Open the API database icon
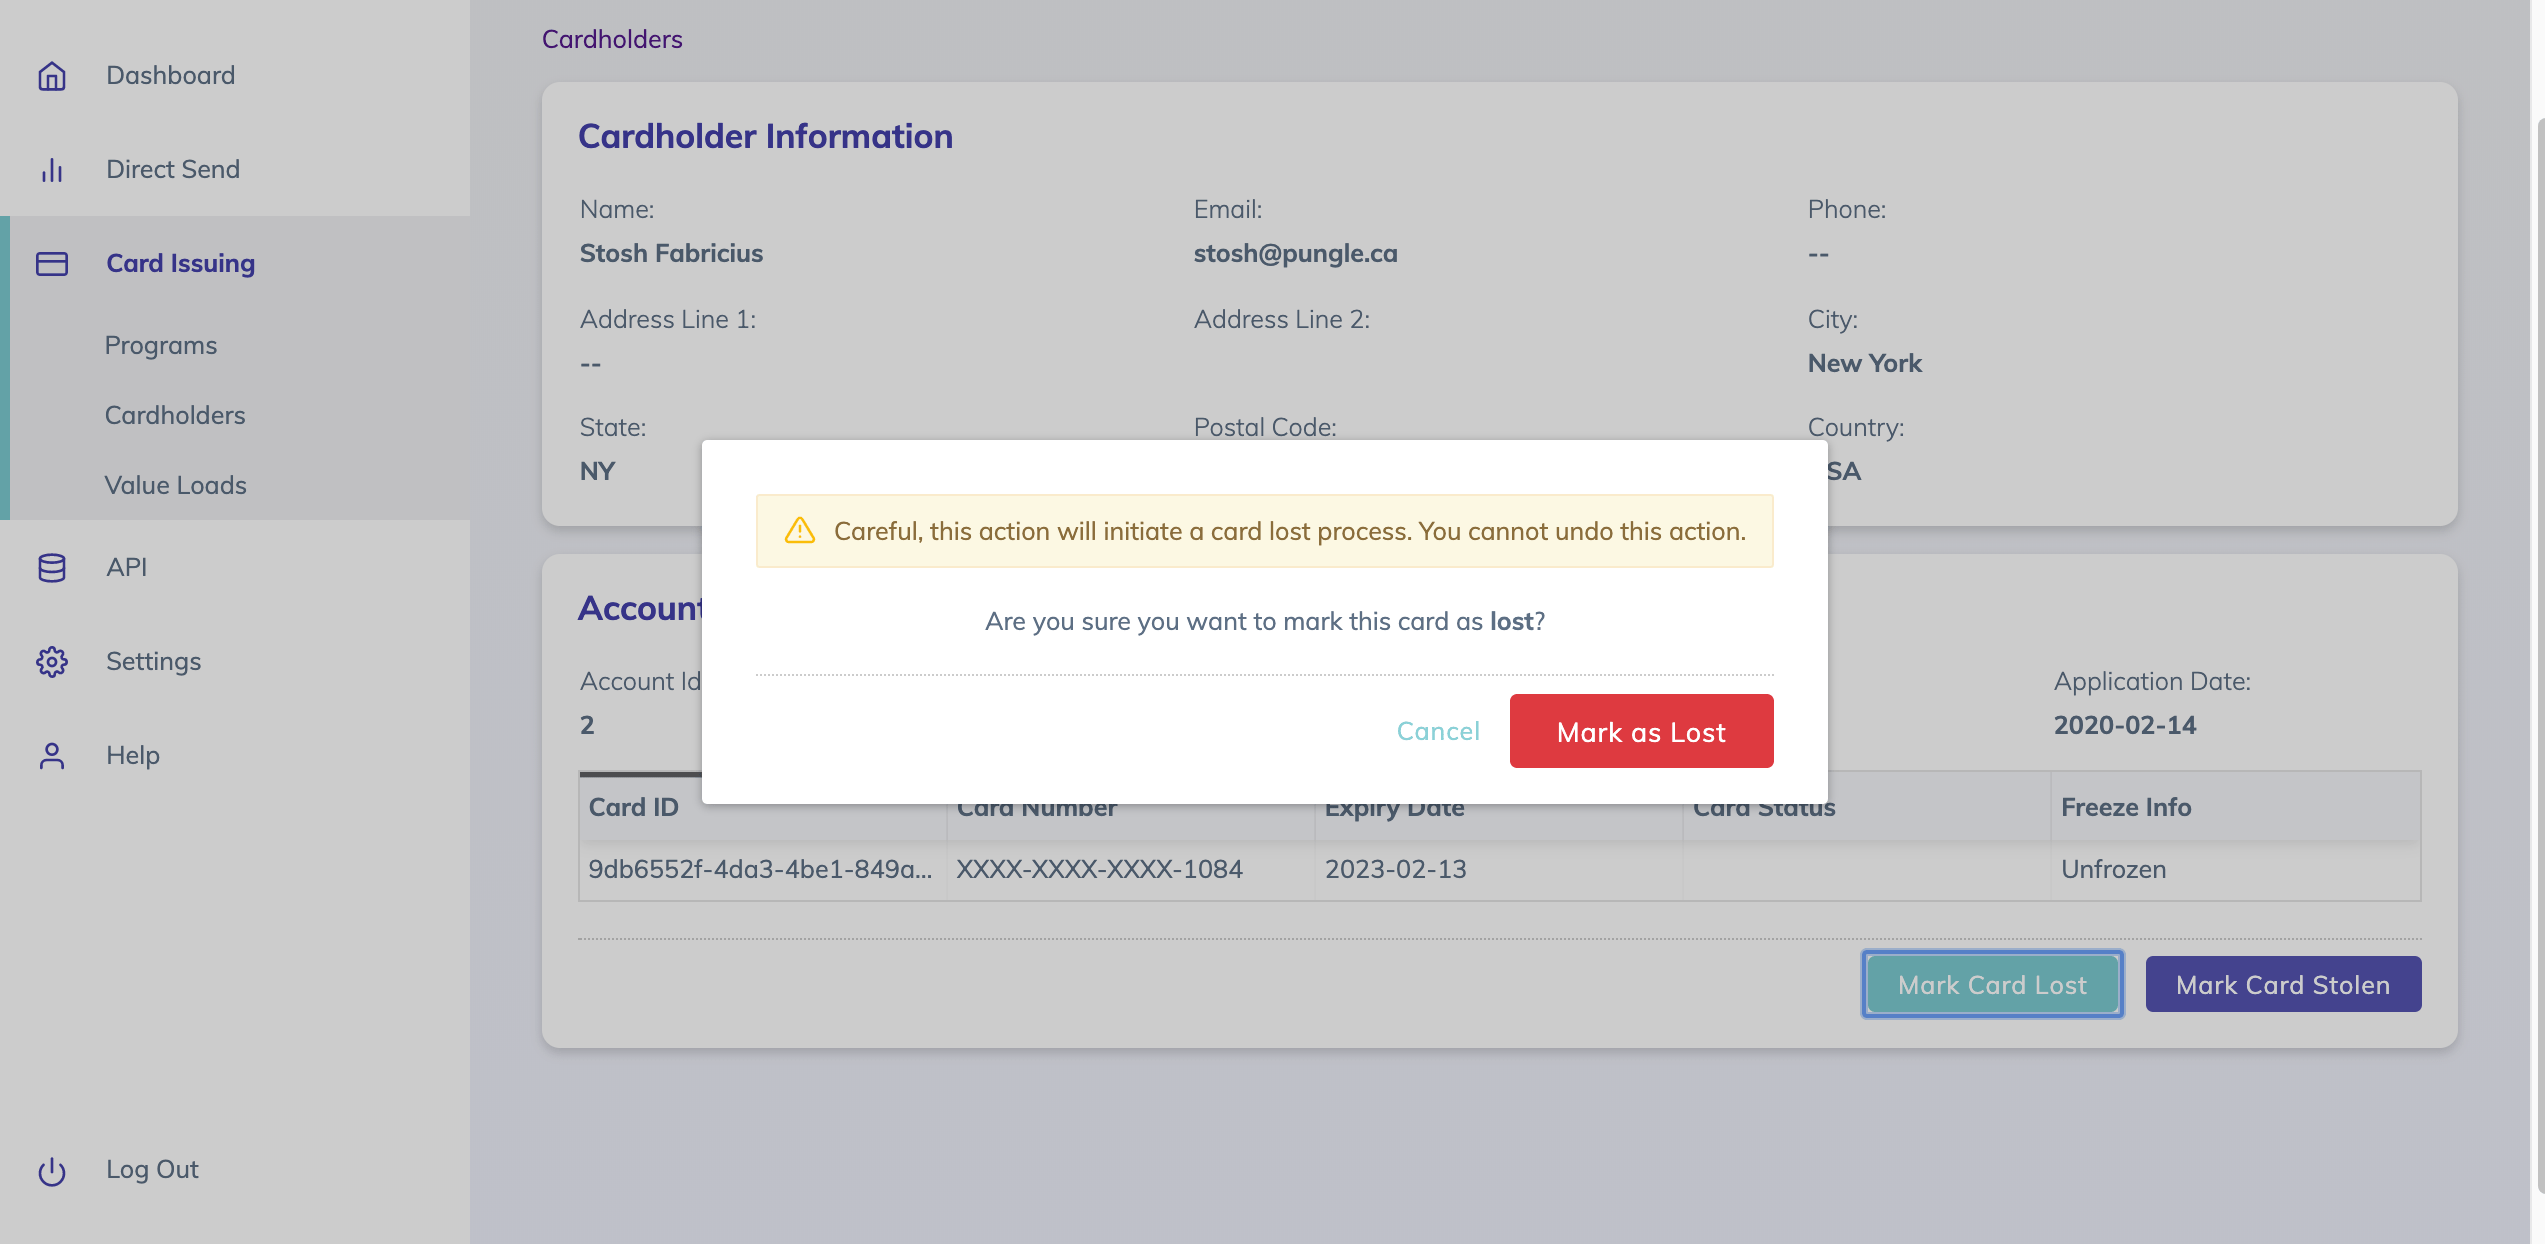Screen dimensions: 2545x1244 click(x=51, y=567)
